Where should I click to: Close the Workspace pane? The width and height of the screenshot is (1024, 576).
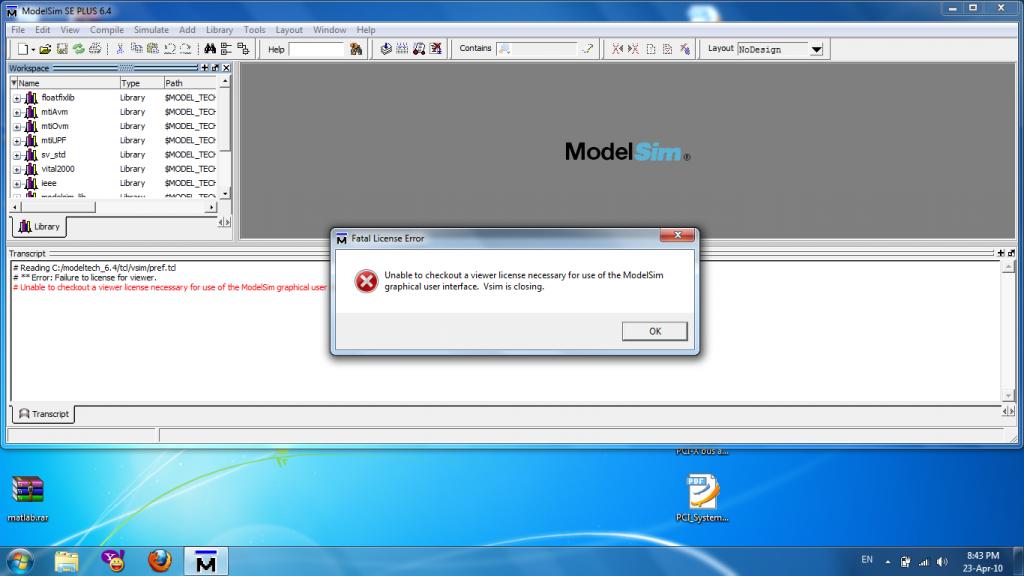(226, 68)
